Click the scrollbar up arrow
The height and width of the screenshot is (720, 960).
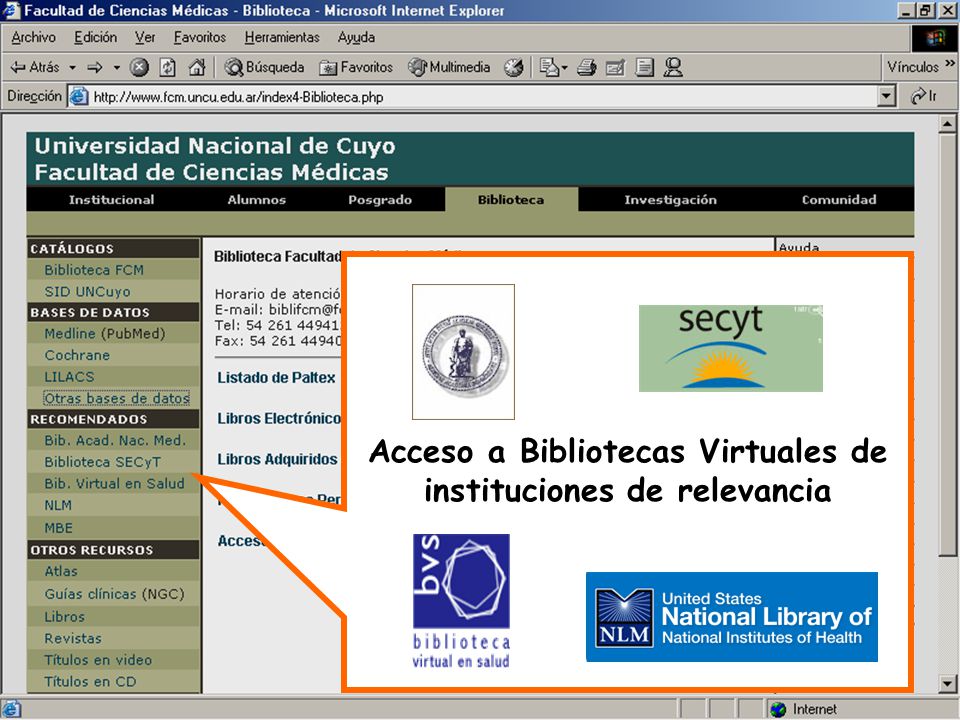click(x=947, y=124)
